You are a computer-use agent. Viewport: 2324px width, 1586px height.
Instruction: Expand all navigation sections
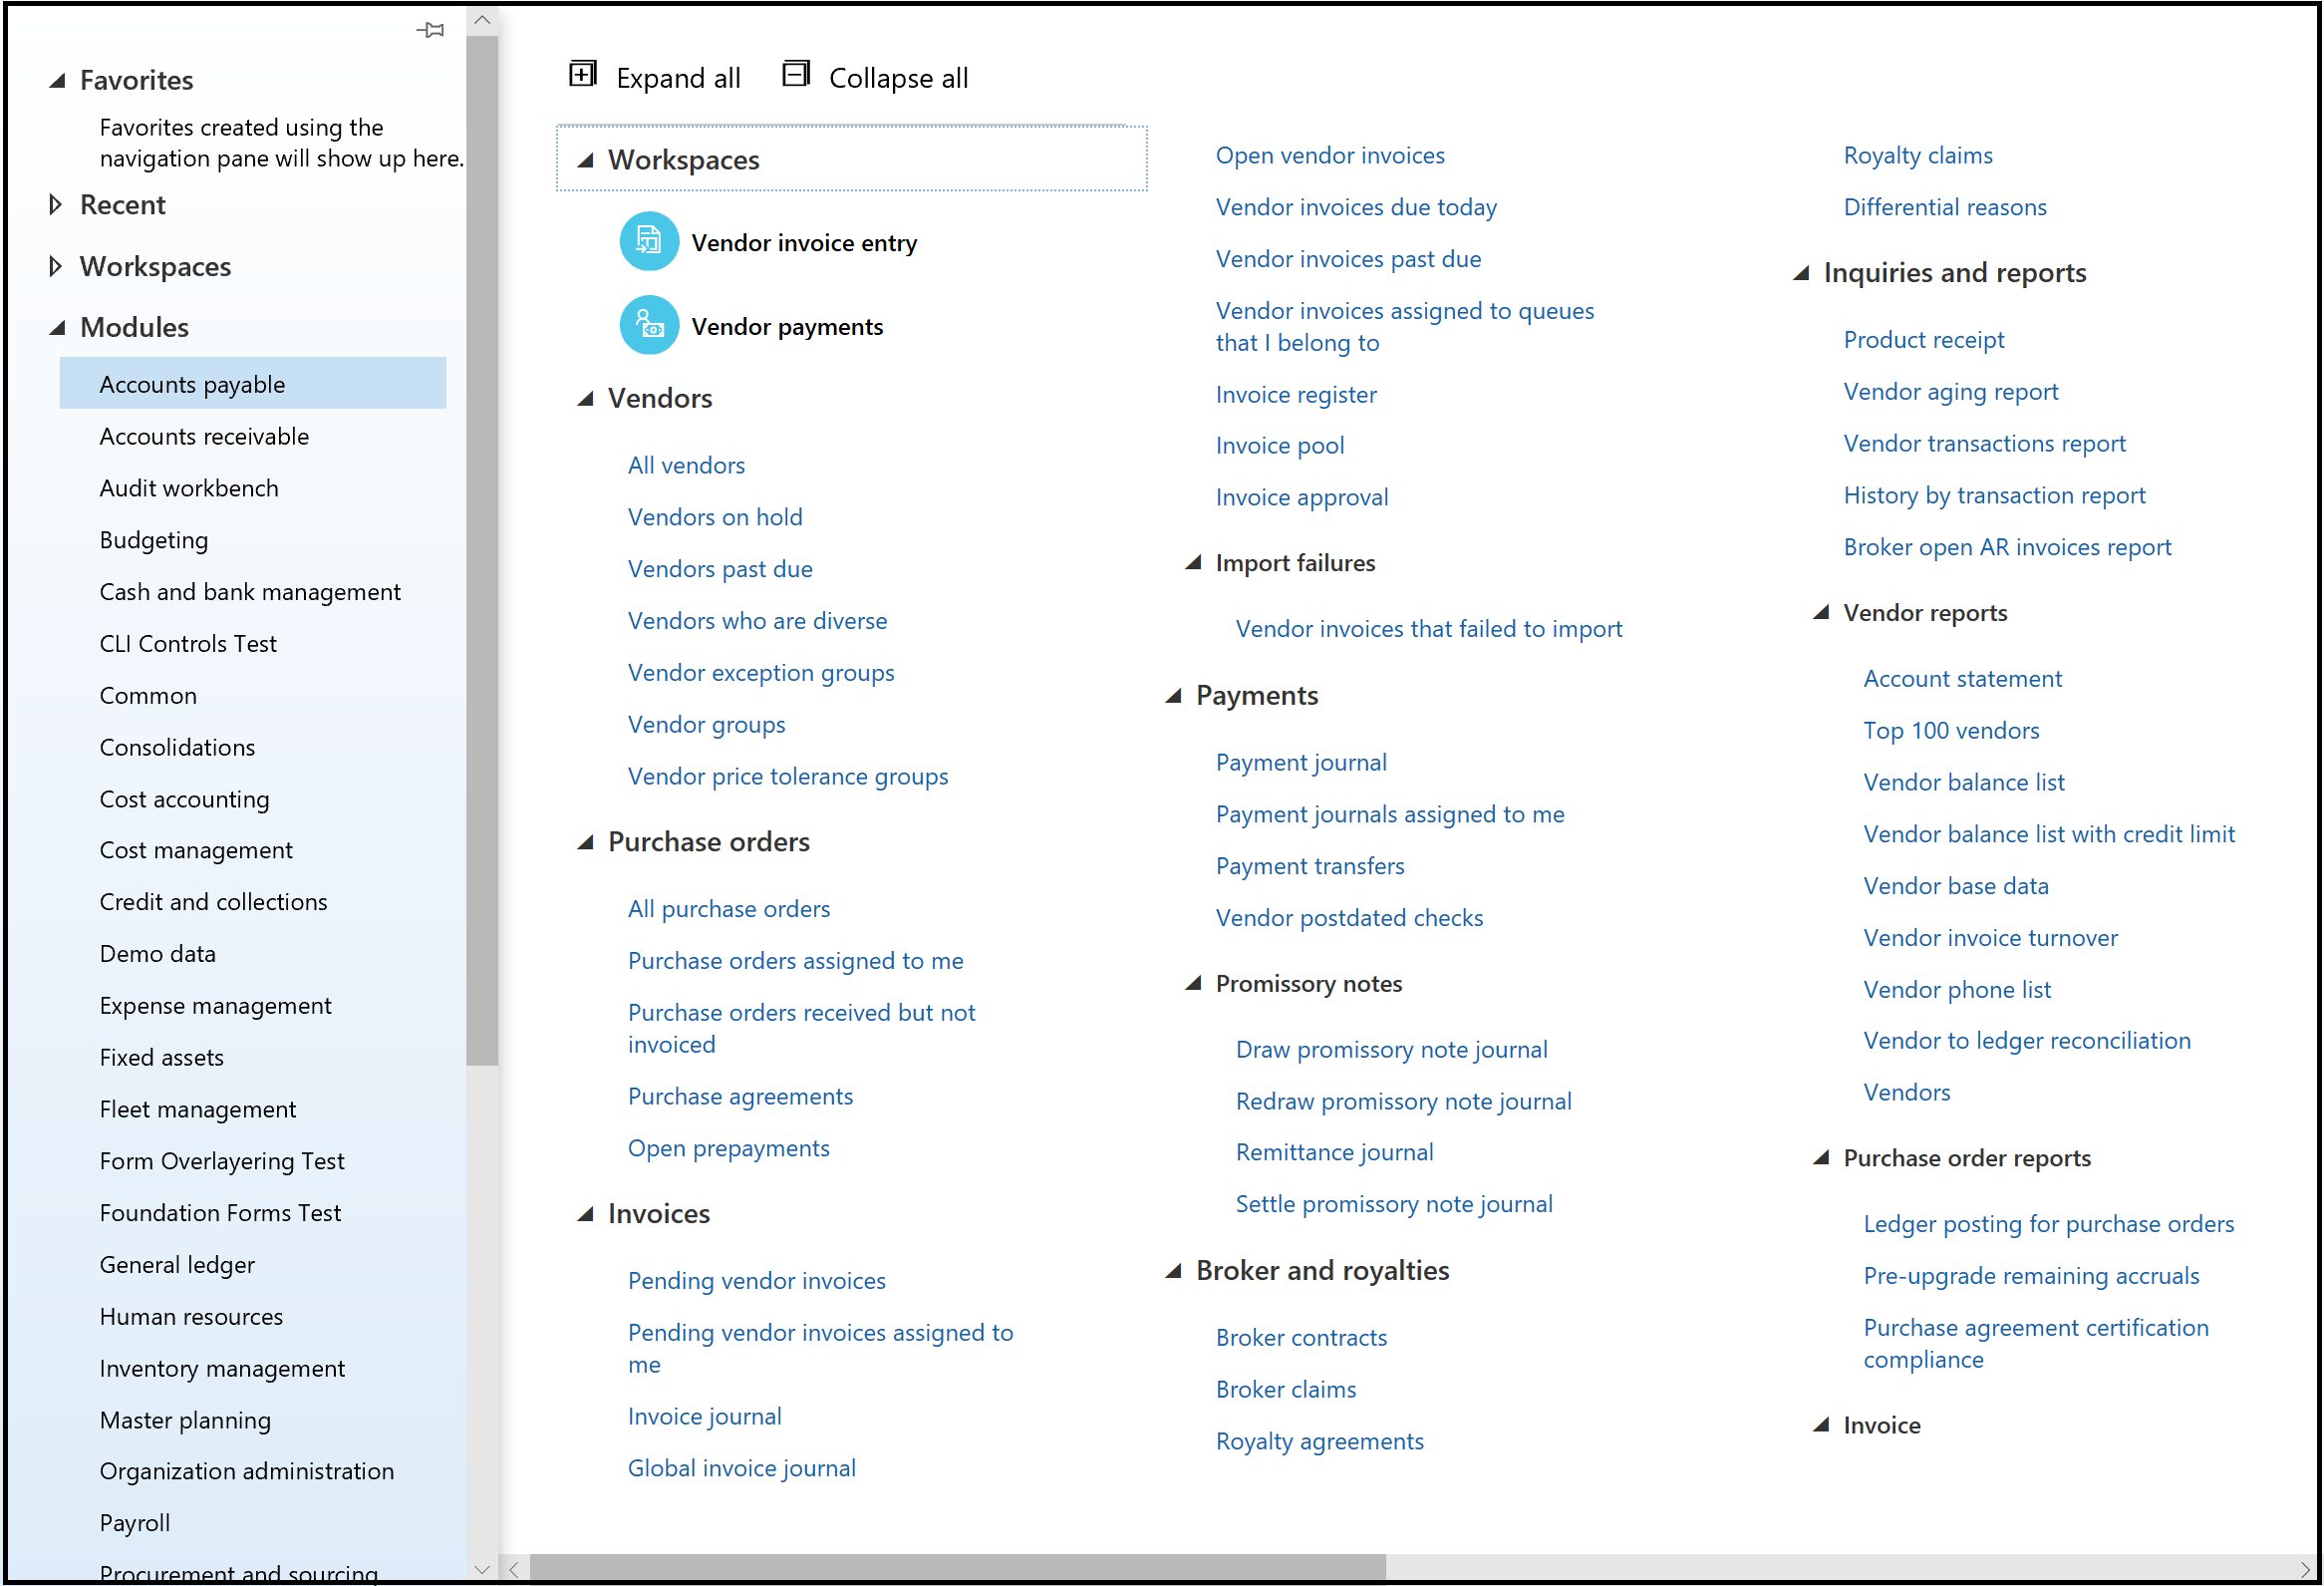click(655, 76)
